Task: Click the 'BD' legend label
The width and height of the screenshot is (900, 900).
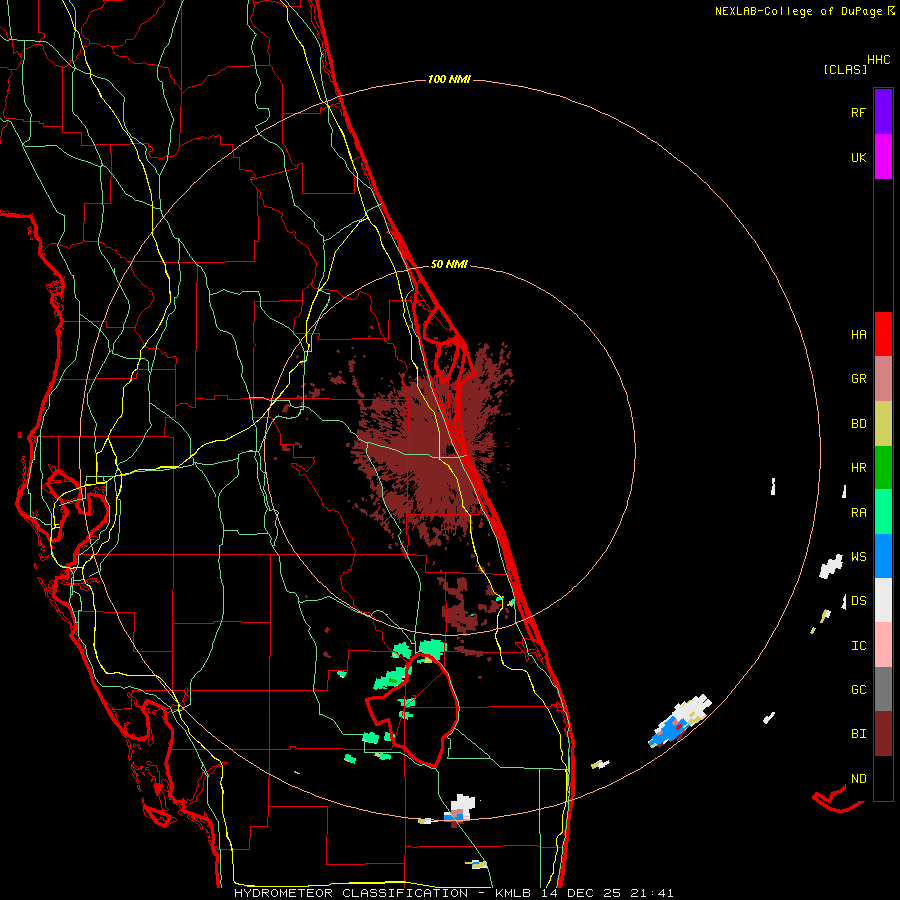Action: click(858, 424)
